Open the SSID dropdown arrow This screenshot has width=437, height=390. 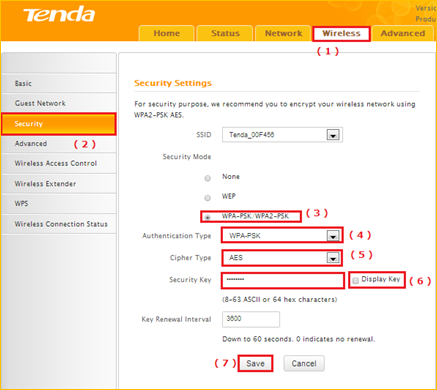pyautogui.click(x=333, y=135)
